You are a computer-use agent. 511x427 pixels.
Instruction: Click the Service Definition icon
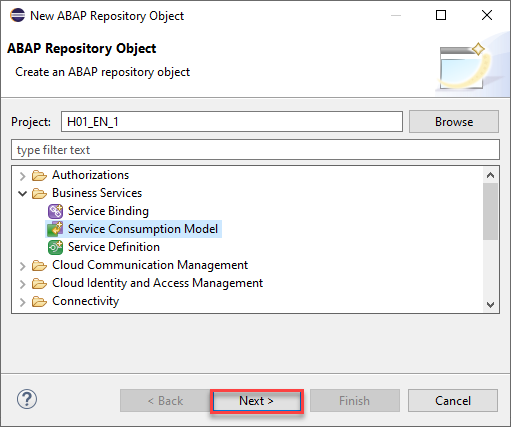[55, 247]
